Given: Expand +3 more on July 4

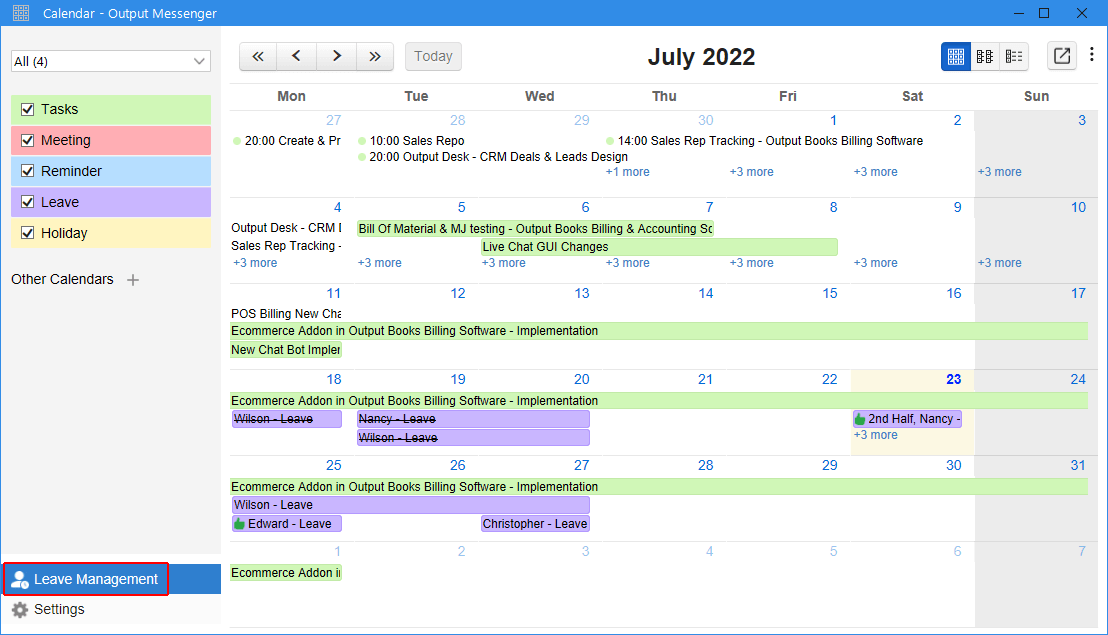Looking at the screenshot, I should [x=255, y=263].
